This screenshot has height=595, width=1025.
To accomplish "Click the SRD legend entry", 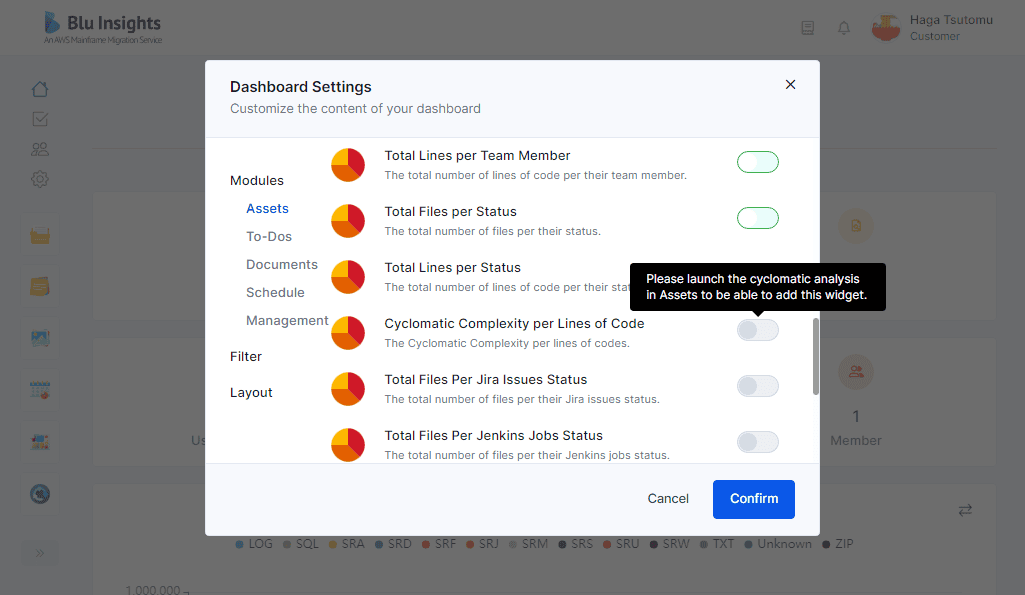I will pos(393,544).
